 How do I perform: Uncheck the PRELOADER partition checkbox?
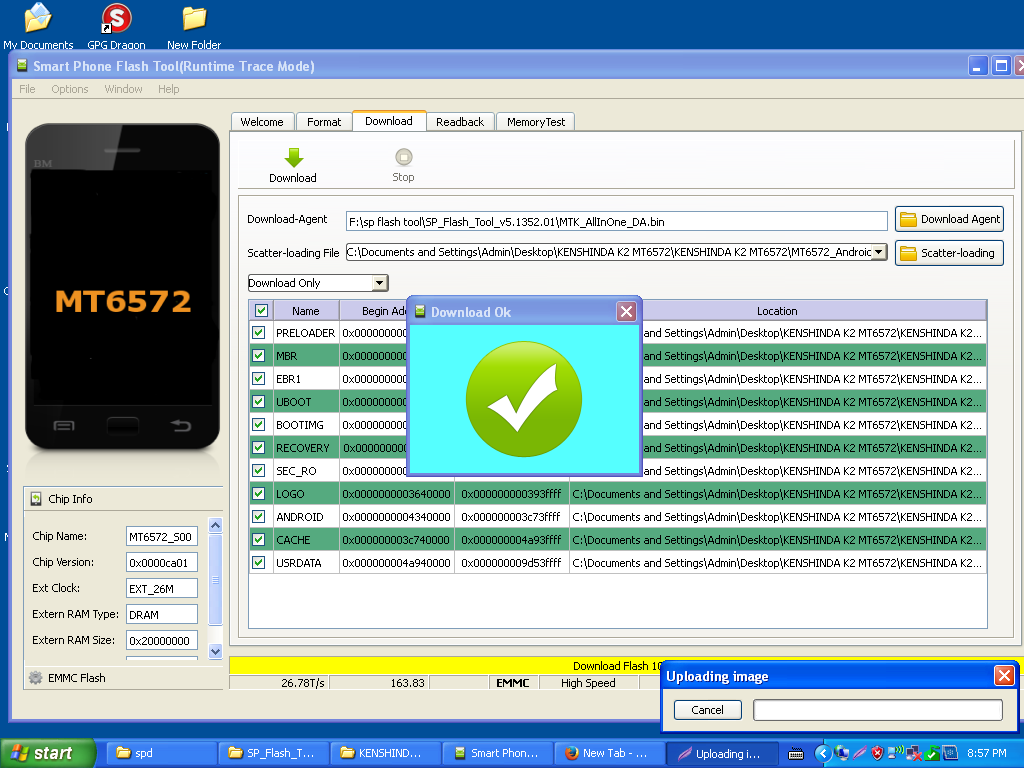coord(259,333)
